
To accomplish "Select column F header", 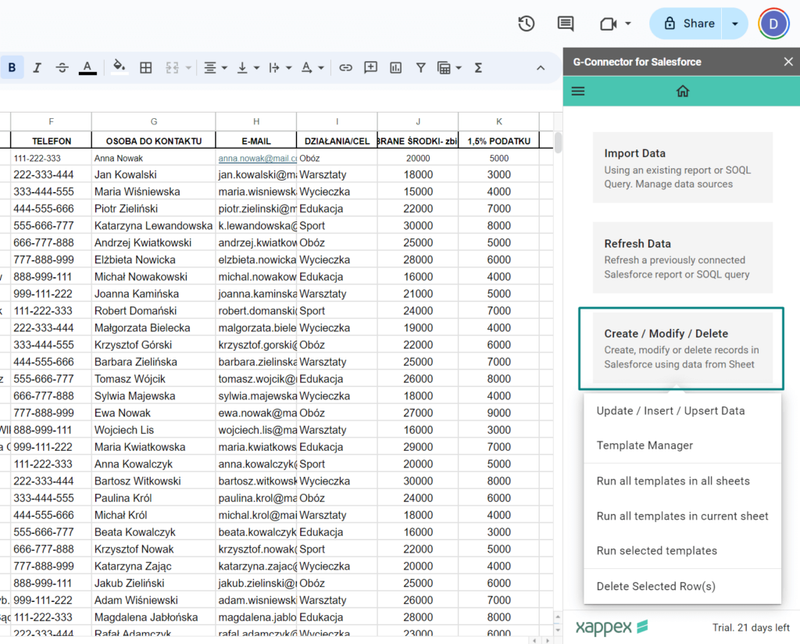I will (x=51, y=121).
